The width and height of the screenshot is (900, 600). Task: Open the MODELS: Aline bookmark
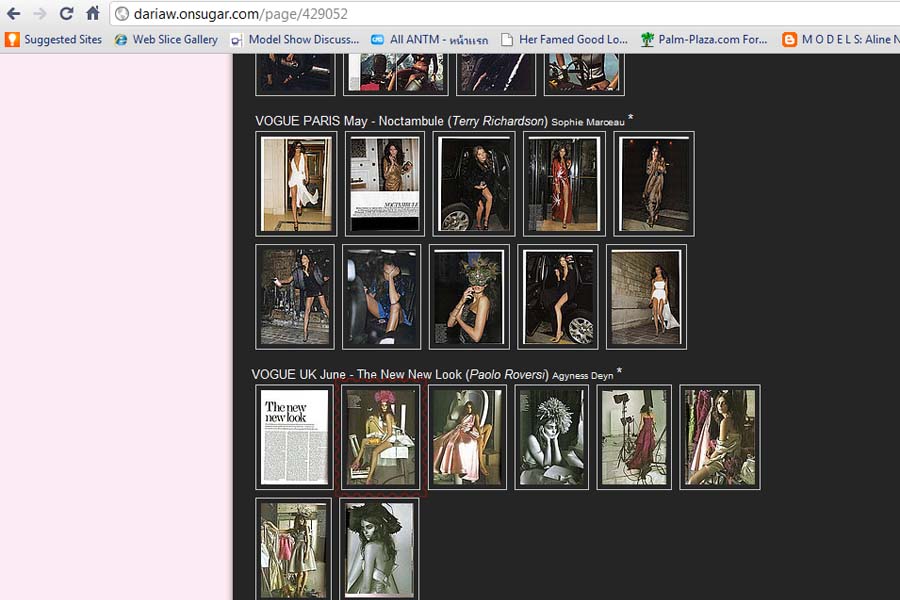pos(841,40)
